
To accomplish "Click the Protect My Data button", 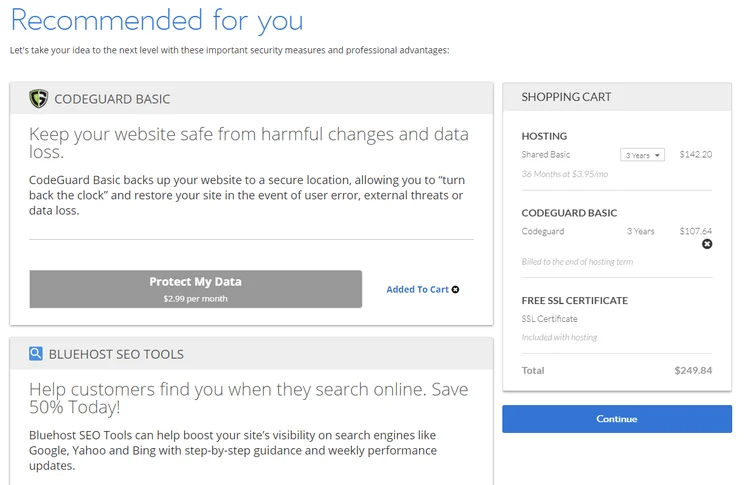I will coord(196,289).
